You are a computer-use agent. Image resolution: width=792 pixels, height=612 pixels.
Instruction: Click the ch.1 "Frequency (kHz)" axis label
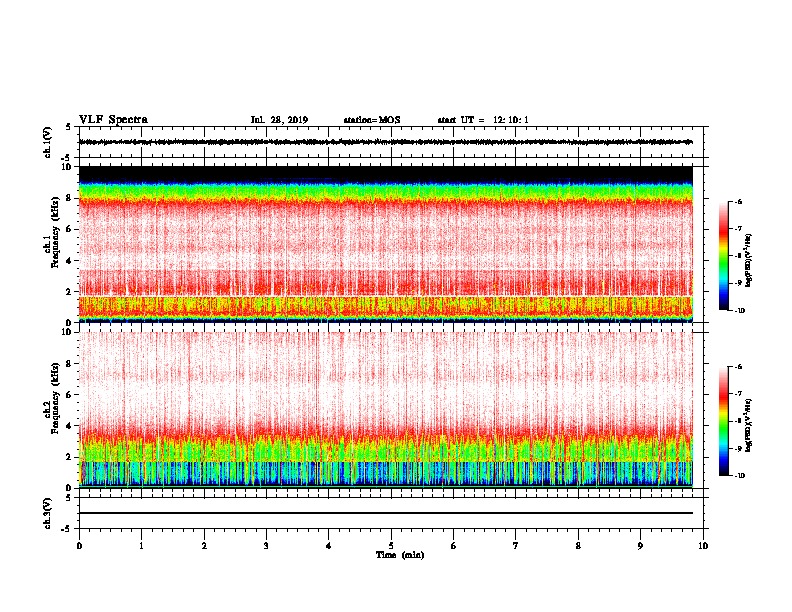click(x=55, y=232)
